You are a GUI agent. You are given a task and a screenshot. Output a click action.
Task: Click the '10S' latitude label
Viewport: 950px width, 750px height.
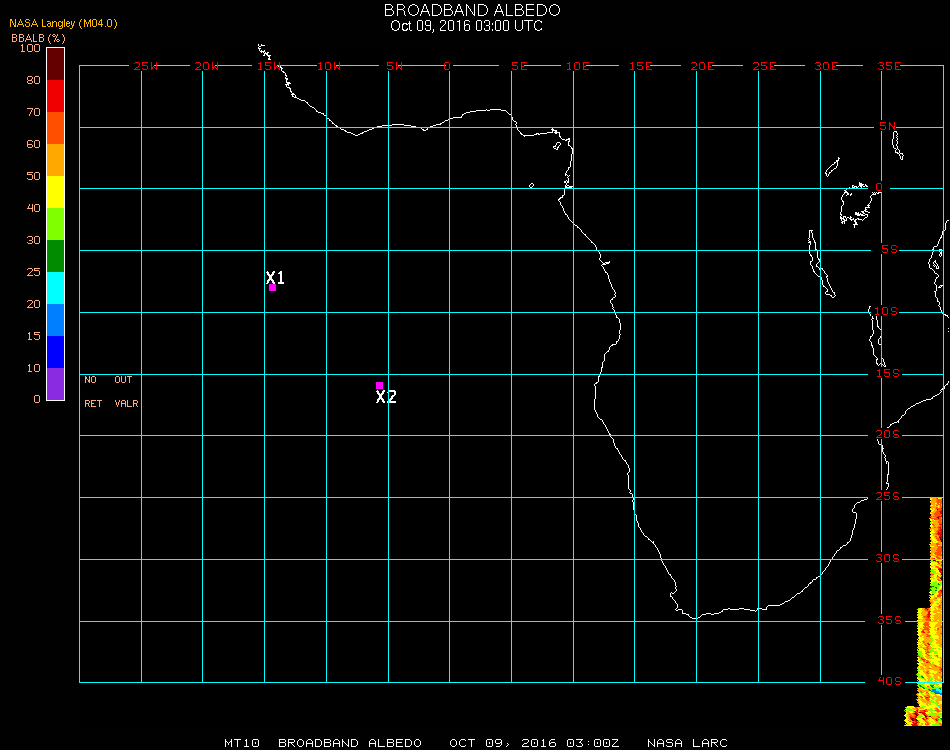886,311
